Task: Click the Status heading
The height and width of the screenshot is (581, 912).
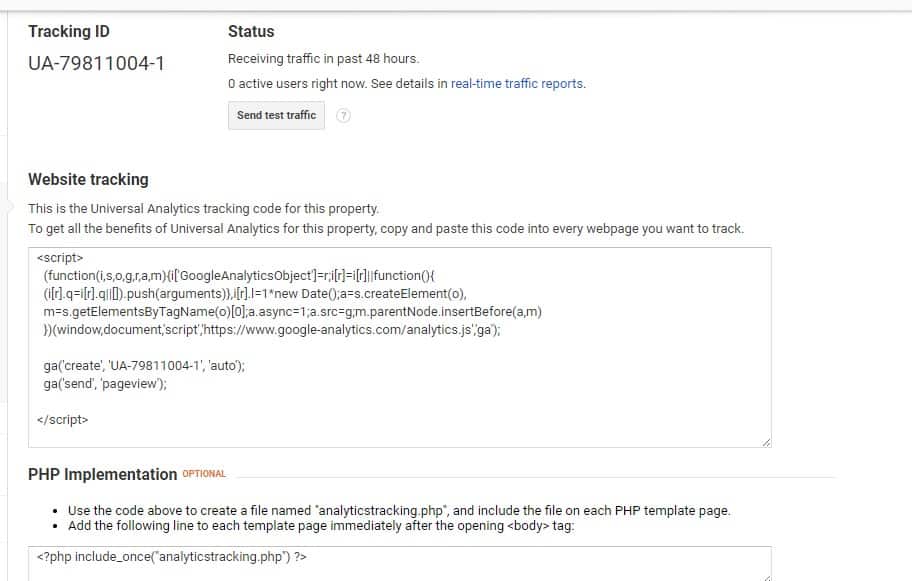Action: pyautogui.click(x=251, y=31)
